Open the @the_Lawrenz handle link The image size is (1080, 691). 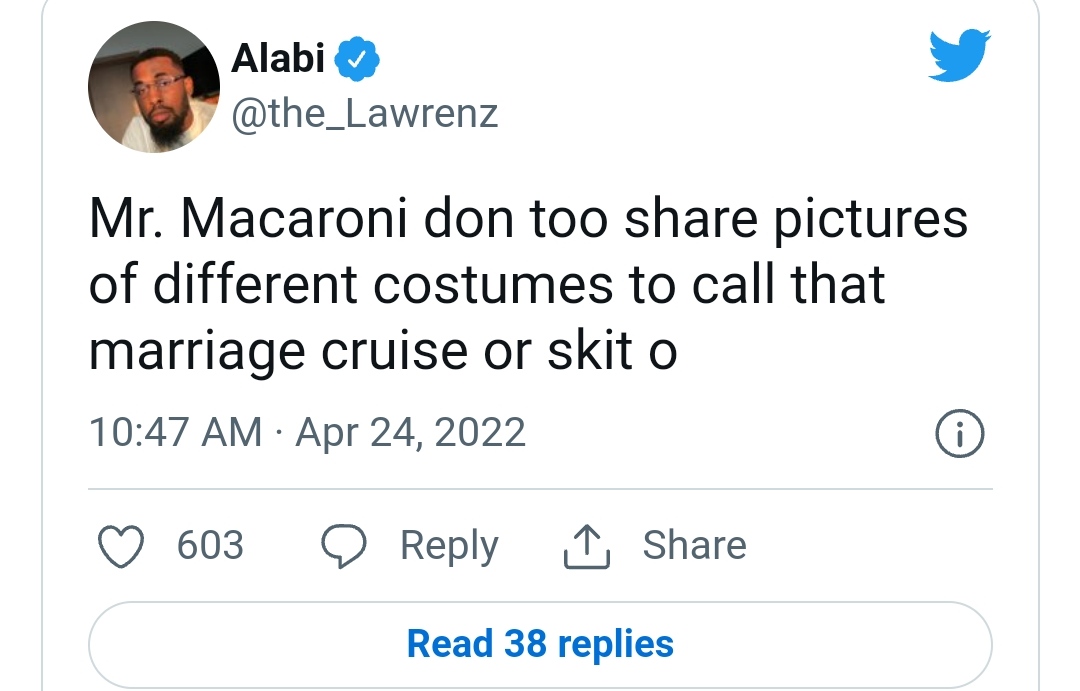pos(364,113)
